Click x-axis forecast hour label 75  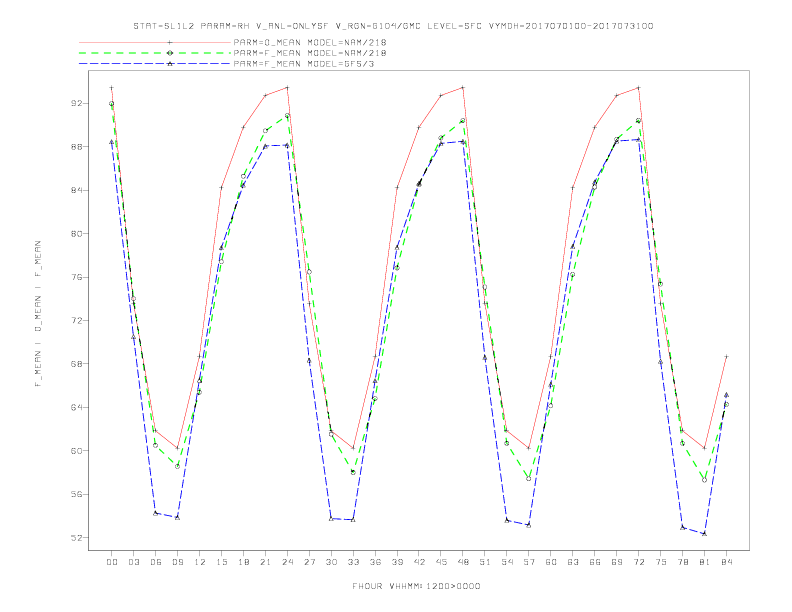coord(661,562)
